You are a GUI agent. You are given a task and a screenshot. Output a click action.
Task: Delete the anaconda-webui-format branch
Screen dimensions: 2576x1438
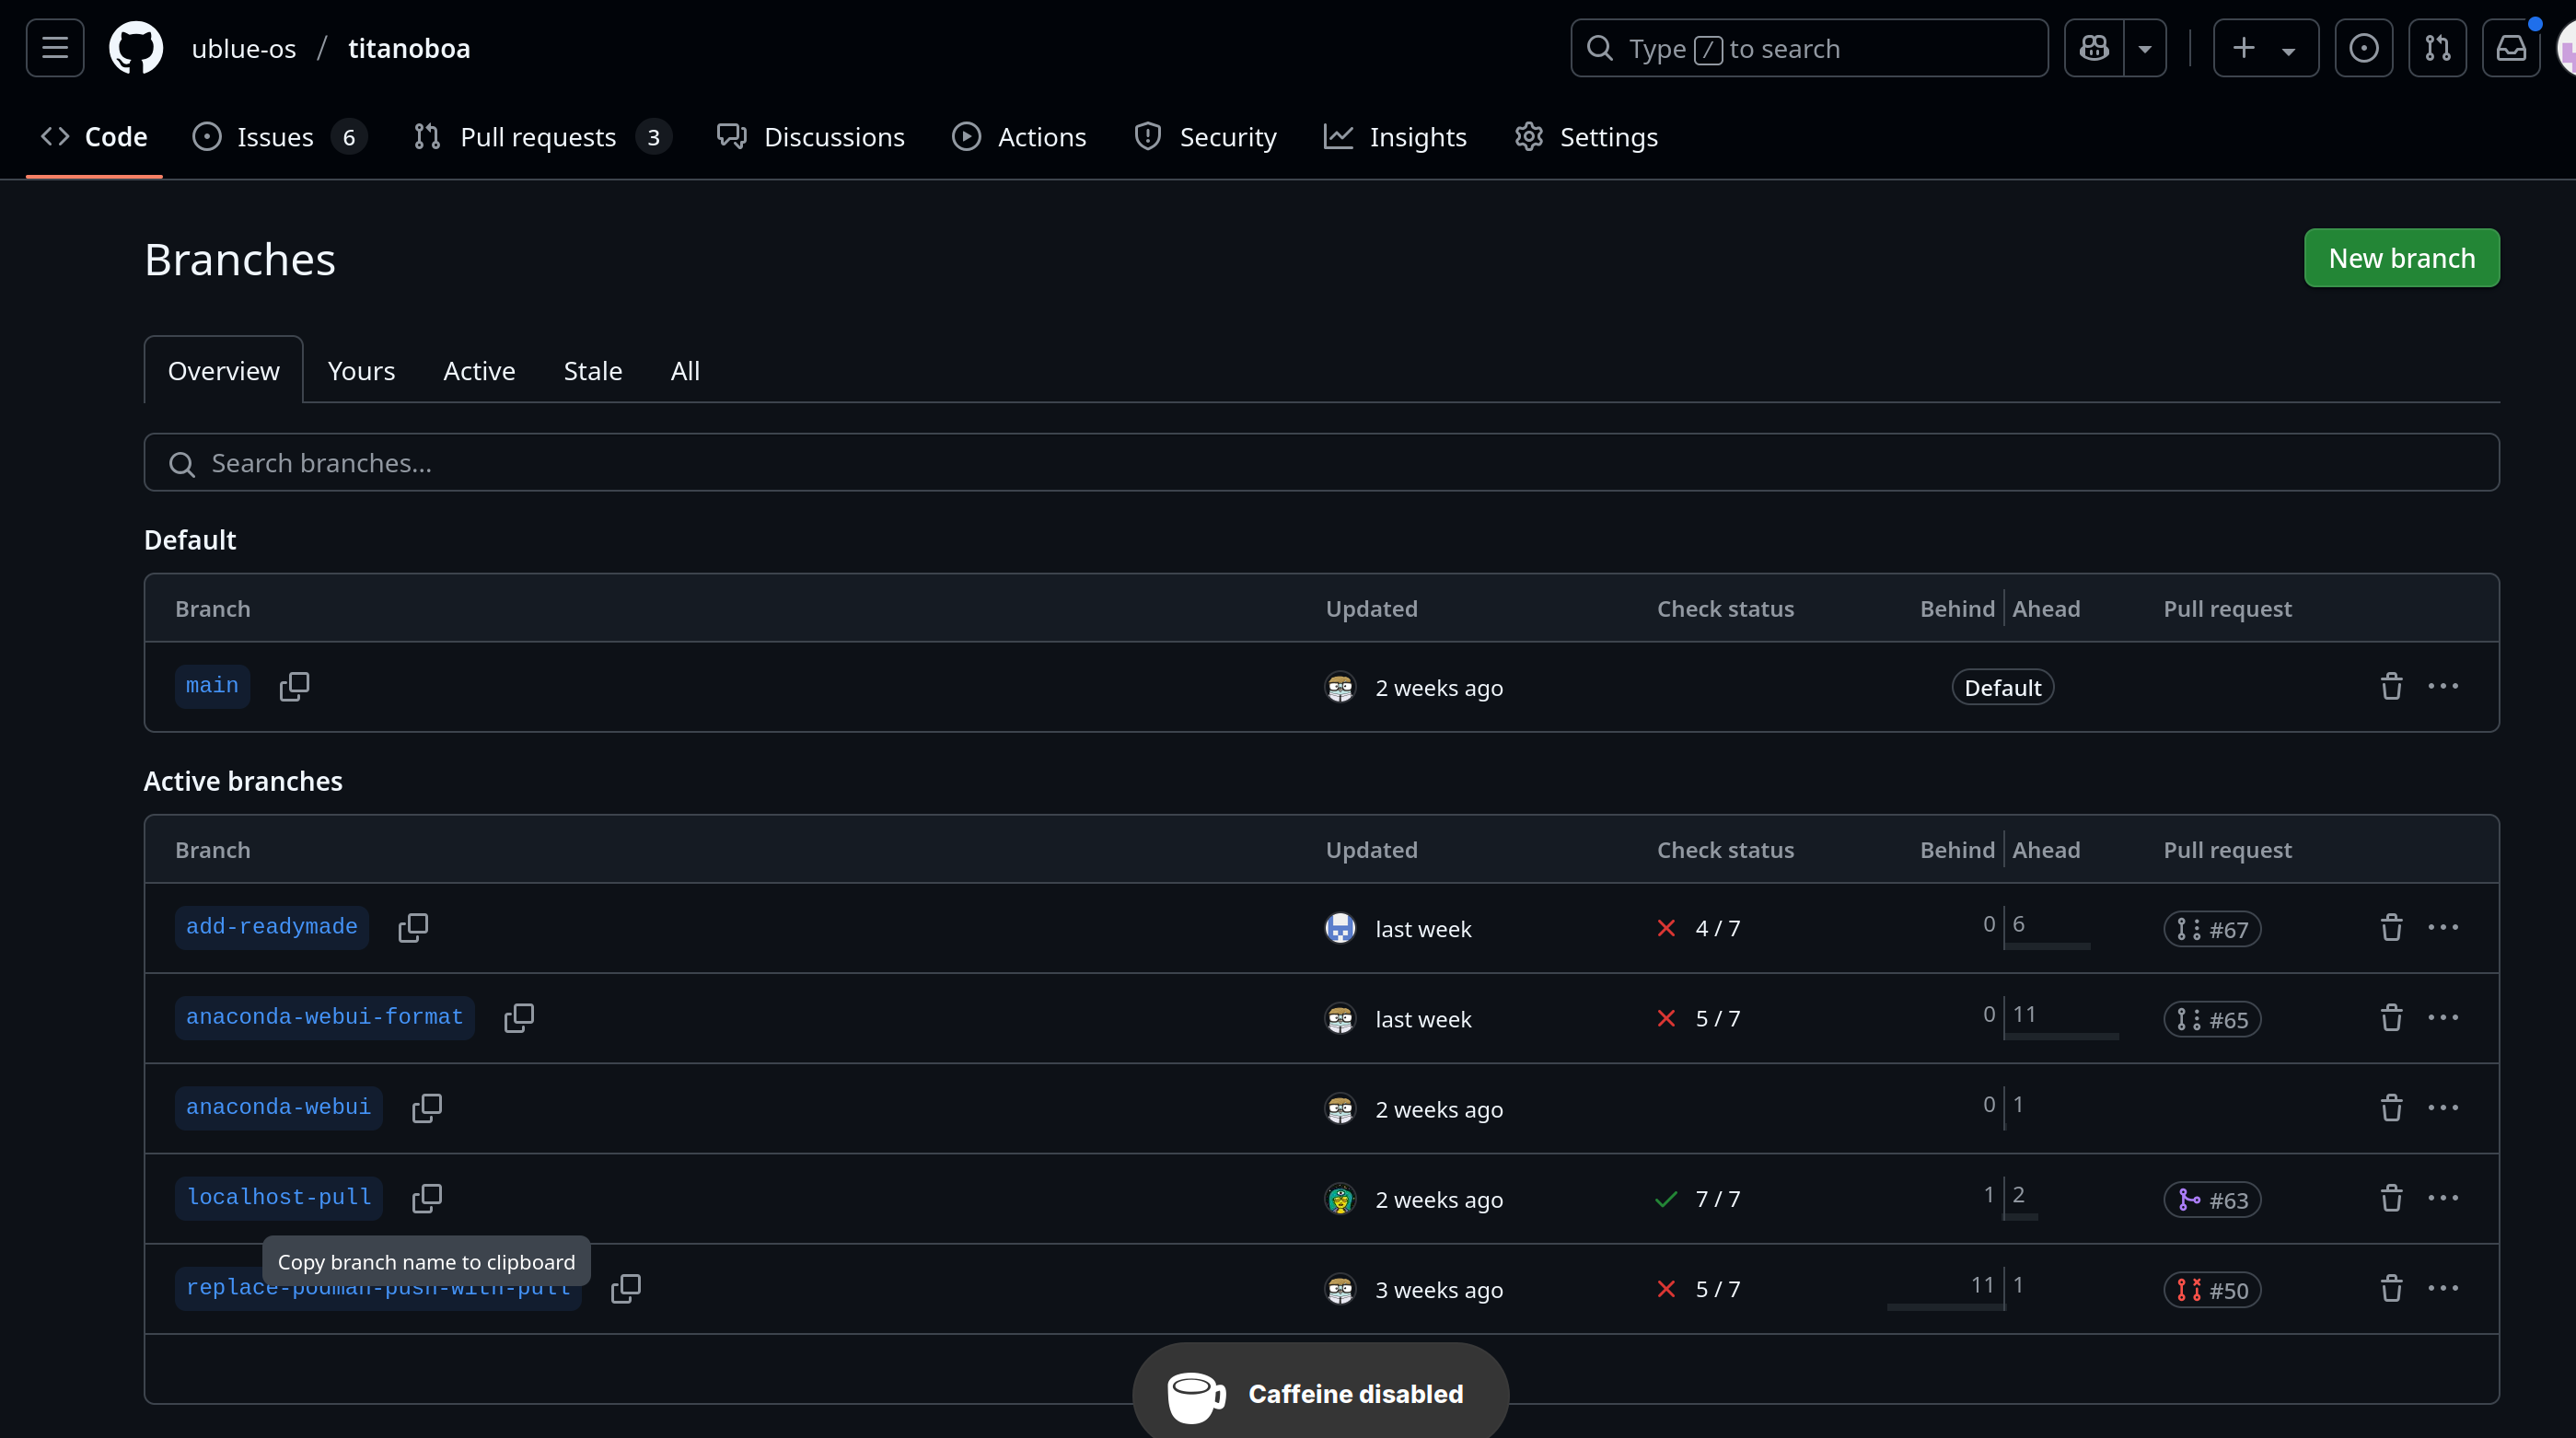pyautogui.click(x=2391, y=1018)
